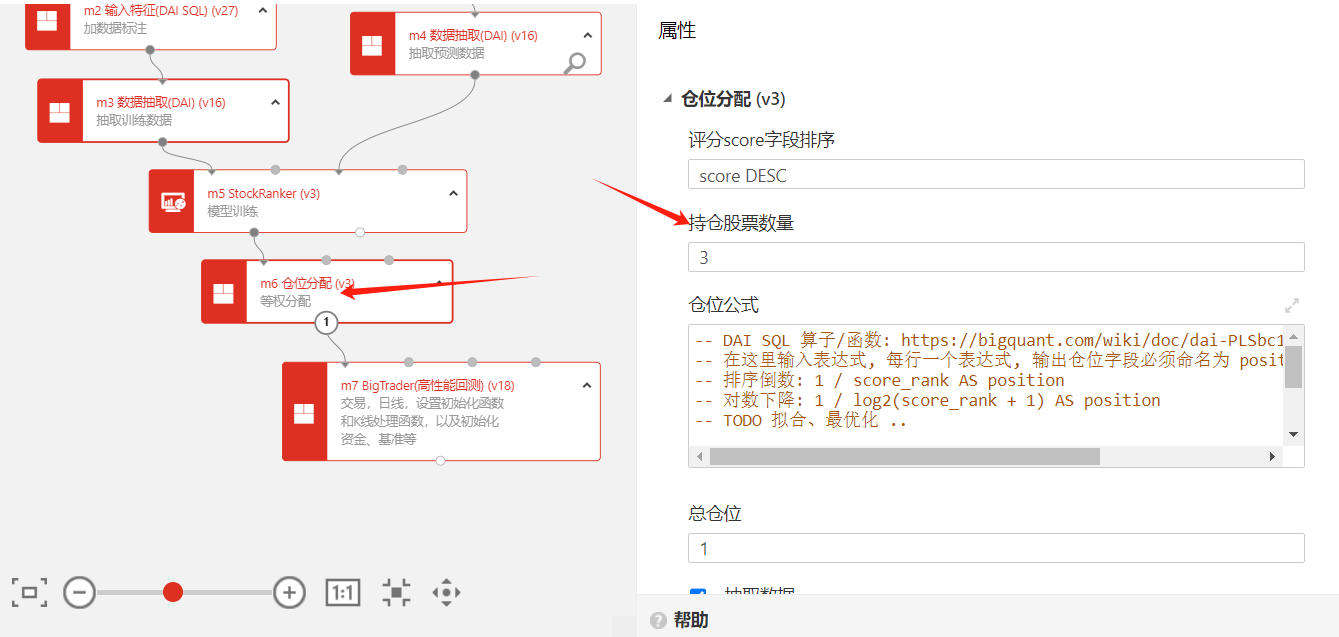This screenshot has width=1339, height=637.
Task: Zoom in canvas with plus button
Action: coord(289,593)
